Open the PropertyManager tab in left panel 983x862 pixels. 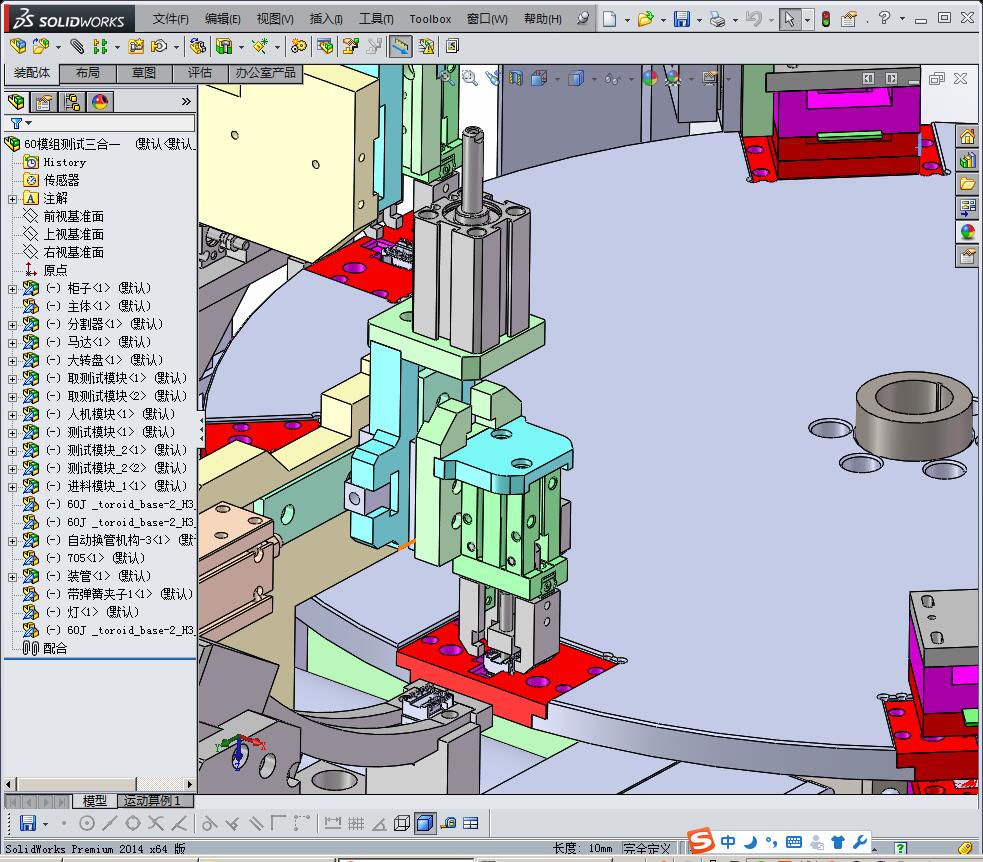pyautogui.click(x=44, y=101)
